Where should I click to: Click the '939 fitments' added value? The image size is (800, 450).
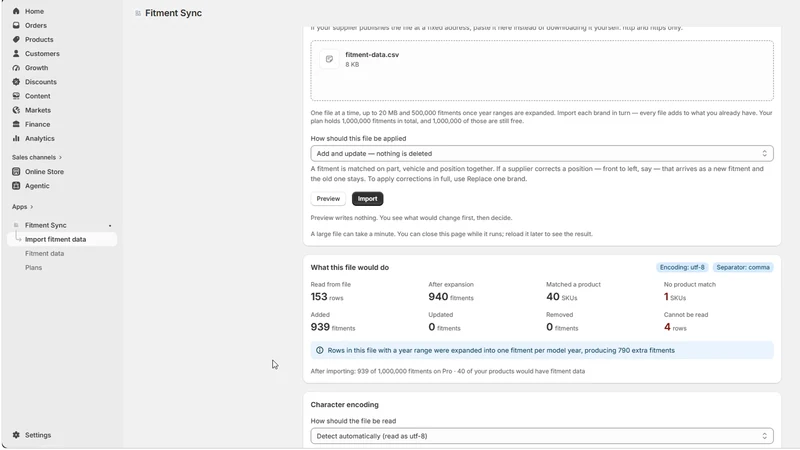(x=333, y=327)
